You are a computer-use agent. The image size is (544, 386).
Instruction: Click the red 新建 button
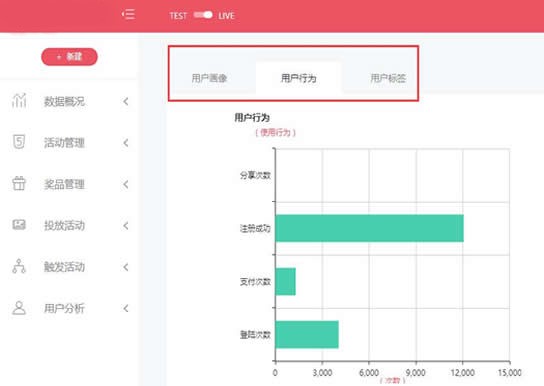(69, 57)
